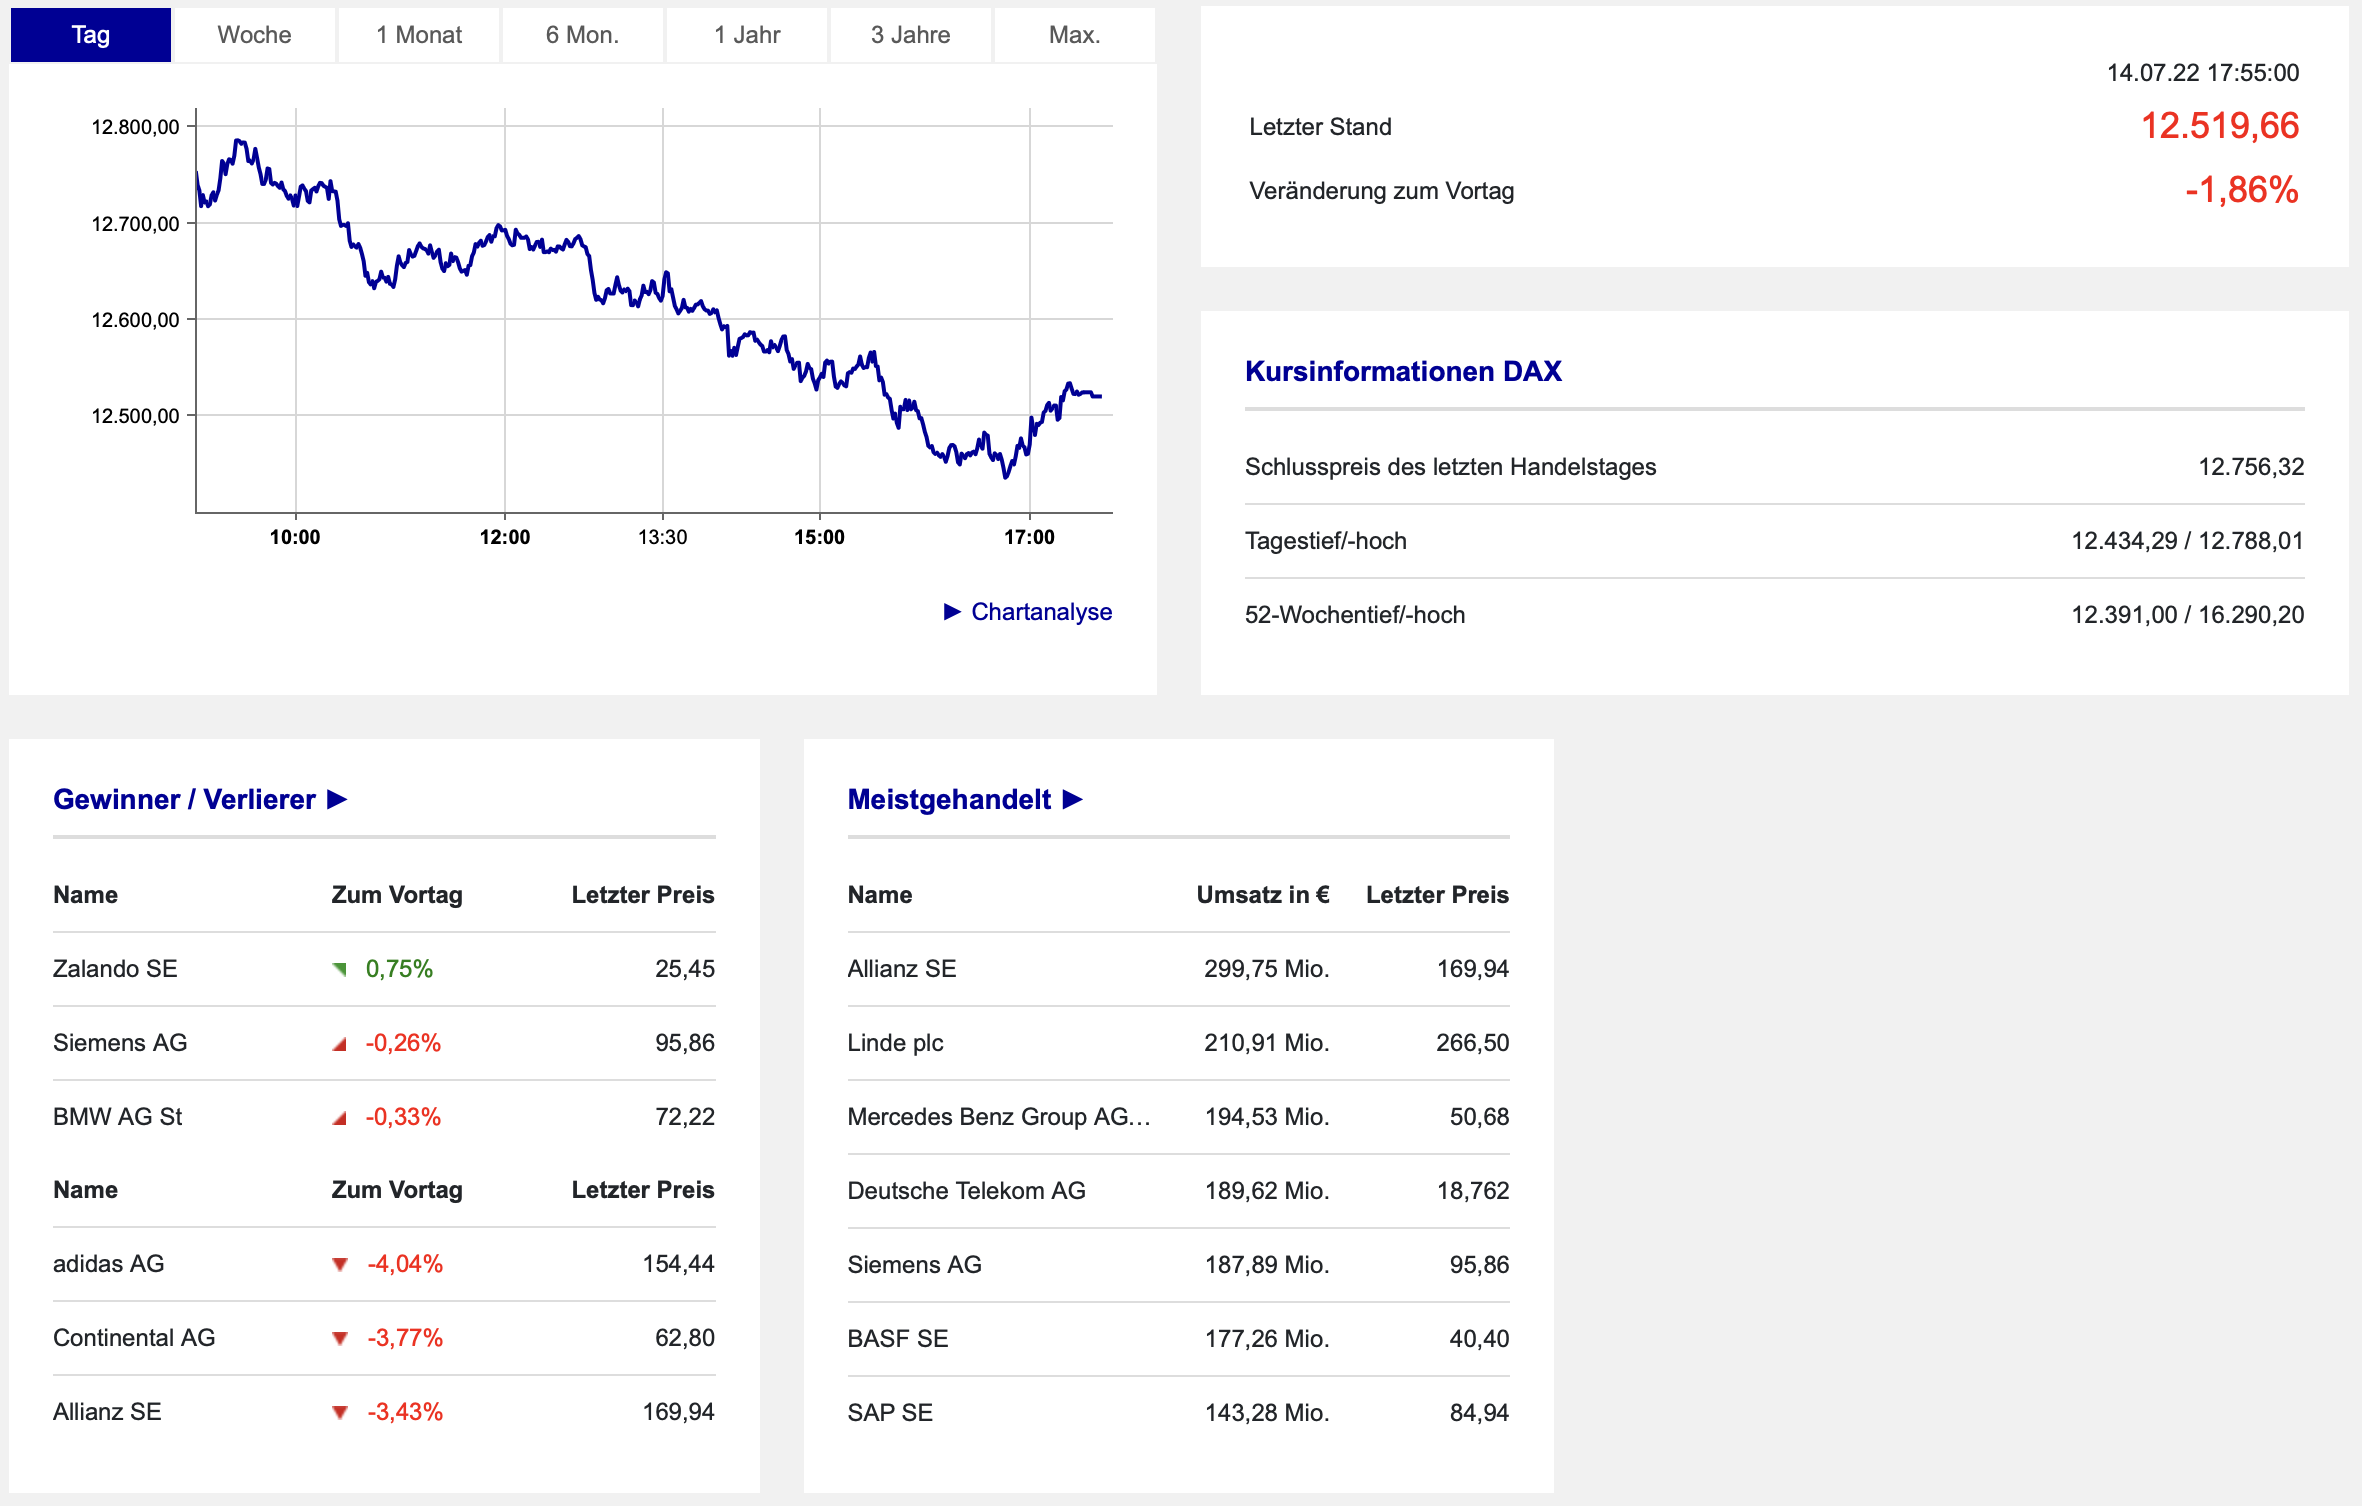The height and width of the screenshot is (1506, 2362).
Task: Click the adidas -4,04% change value
Action: click(x=405, y=1264)
